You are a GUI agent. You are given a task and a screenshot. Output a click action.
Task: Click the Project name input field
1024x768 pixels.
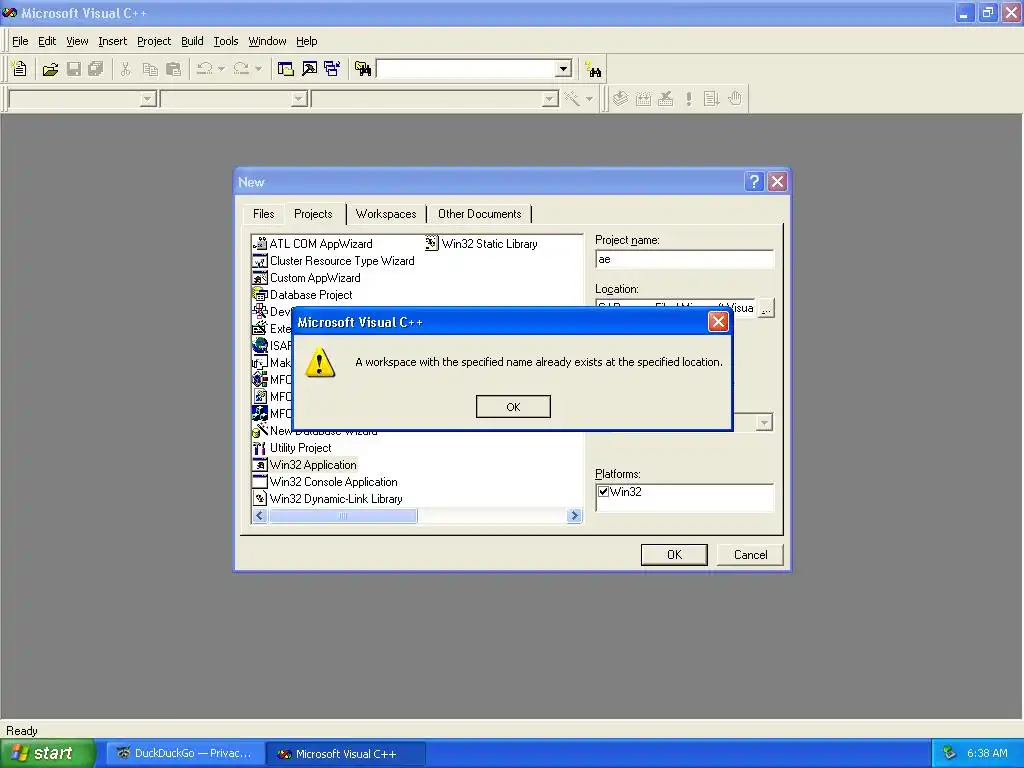[x=684, y=259]
